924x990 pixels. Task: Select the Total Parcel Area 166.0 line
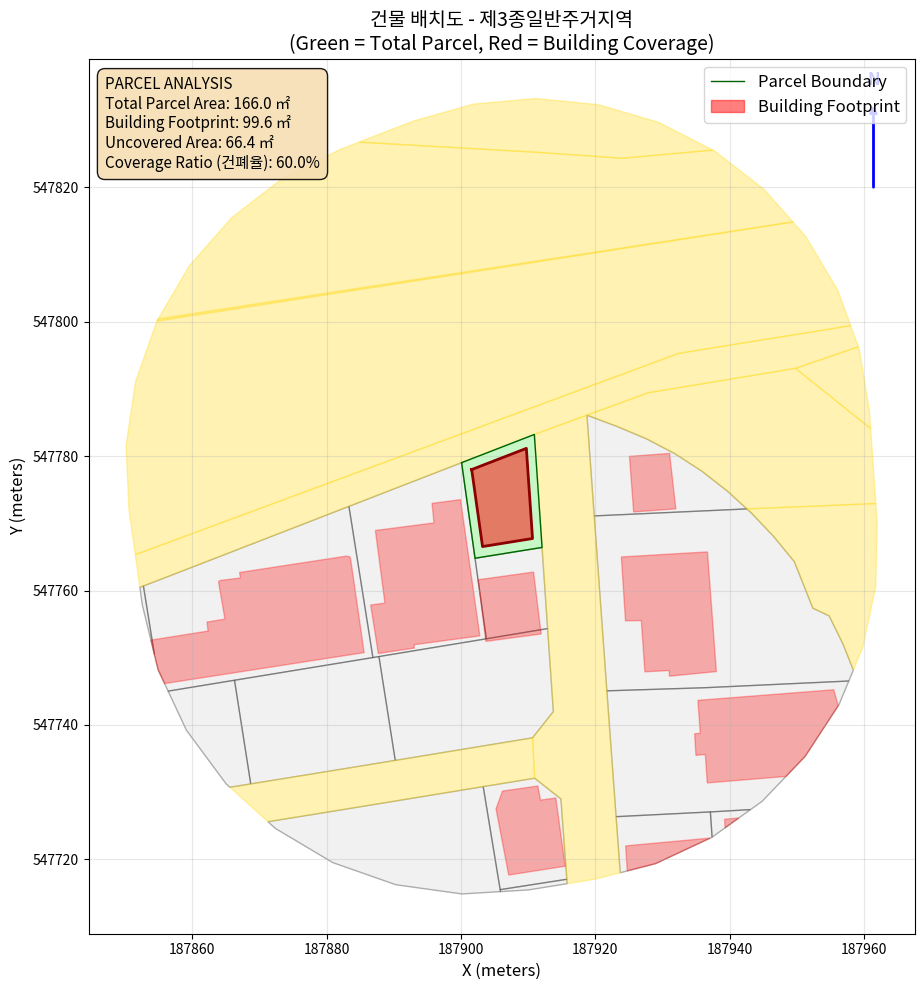click(x=197, y=103)
